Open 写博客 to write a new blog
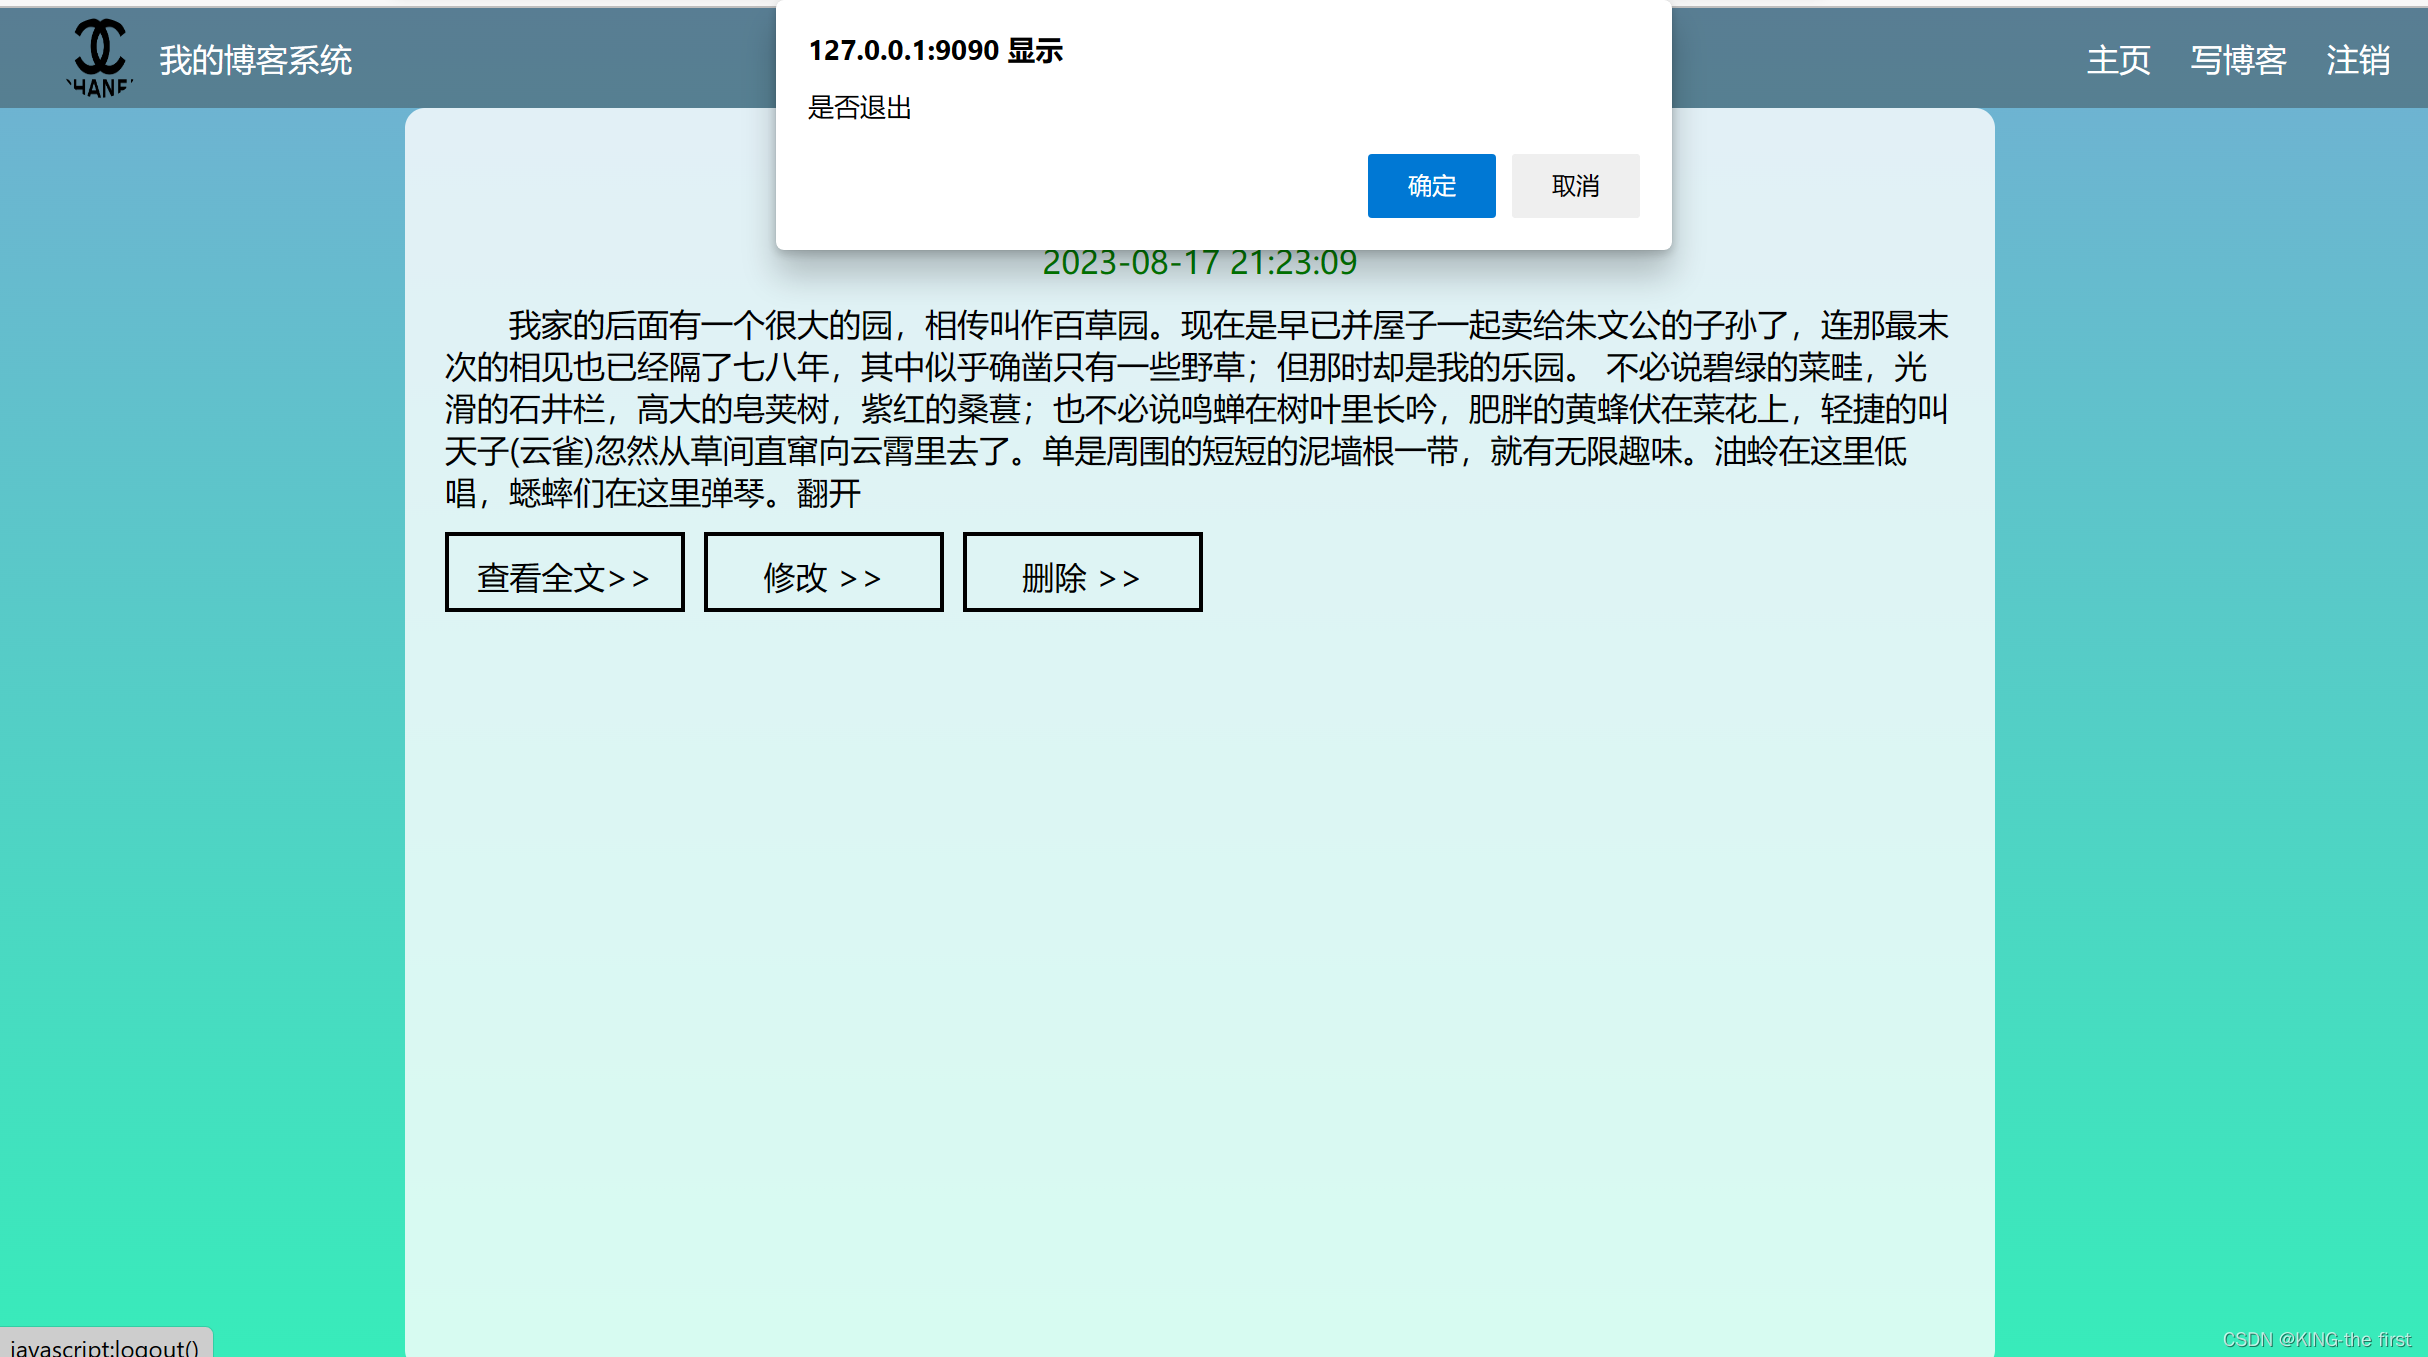The height and width of the screenshot is (1357, 2428). point(2238,62)
